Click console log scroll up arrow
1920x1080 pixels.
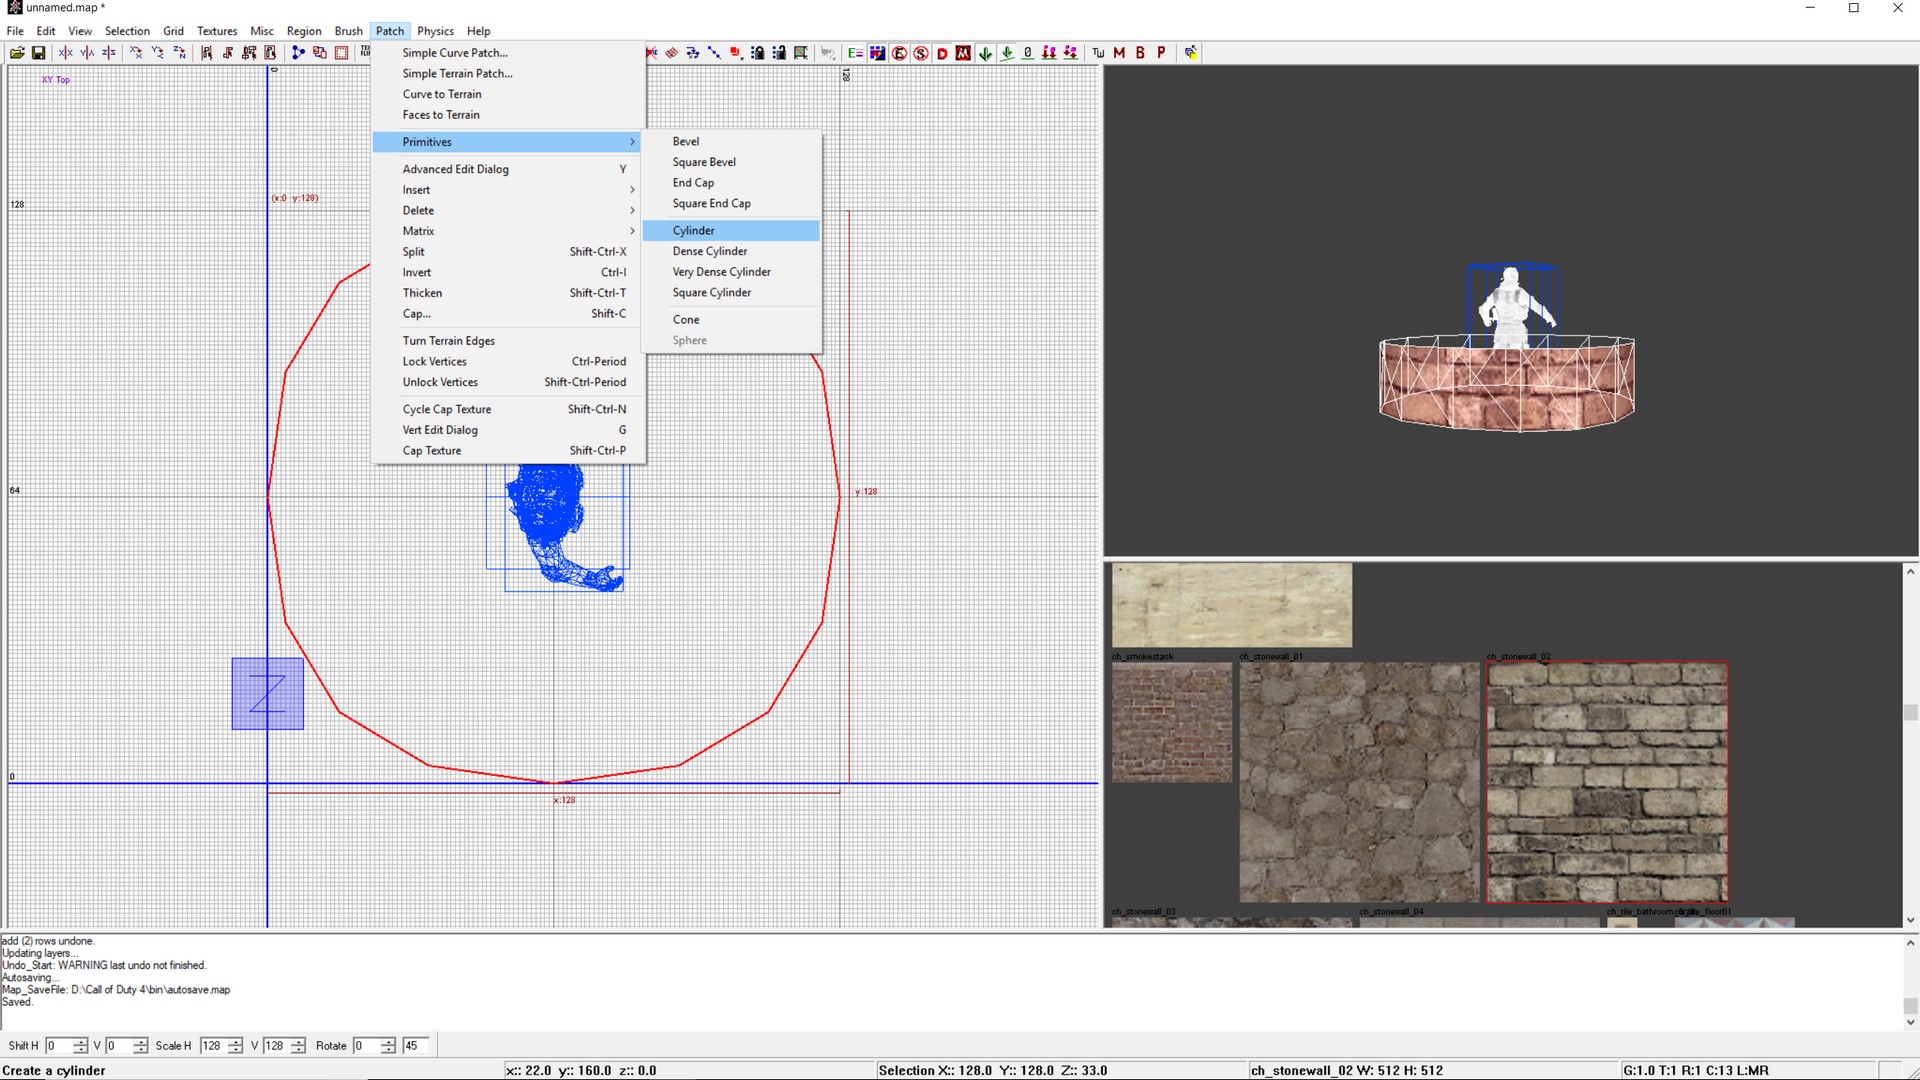1910,943
